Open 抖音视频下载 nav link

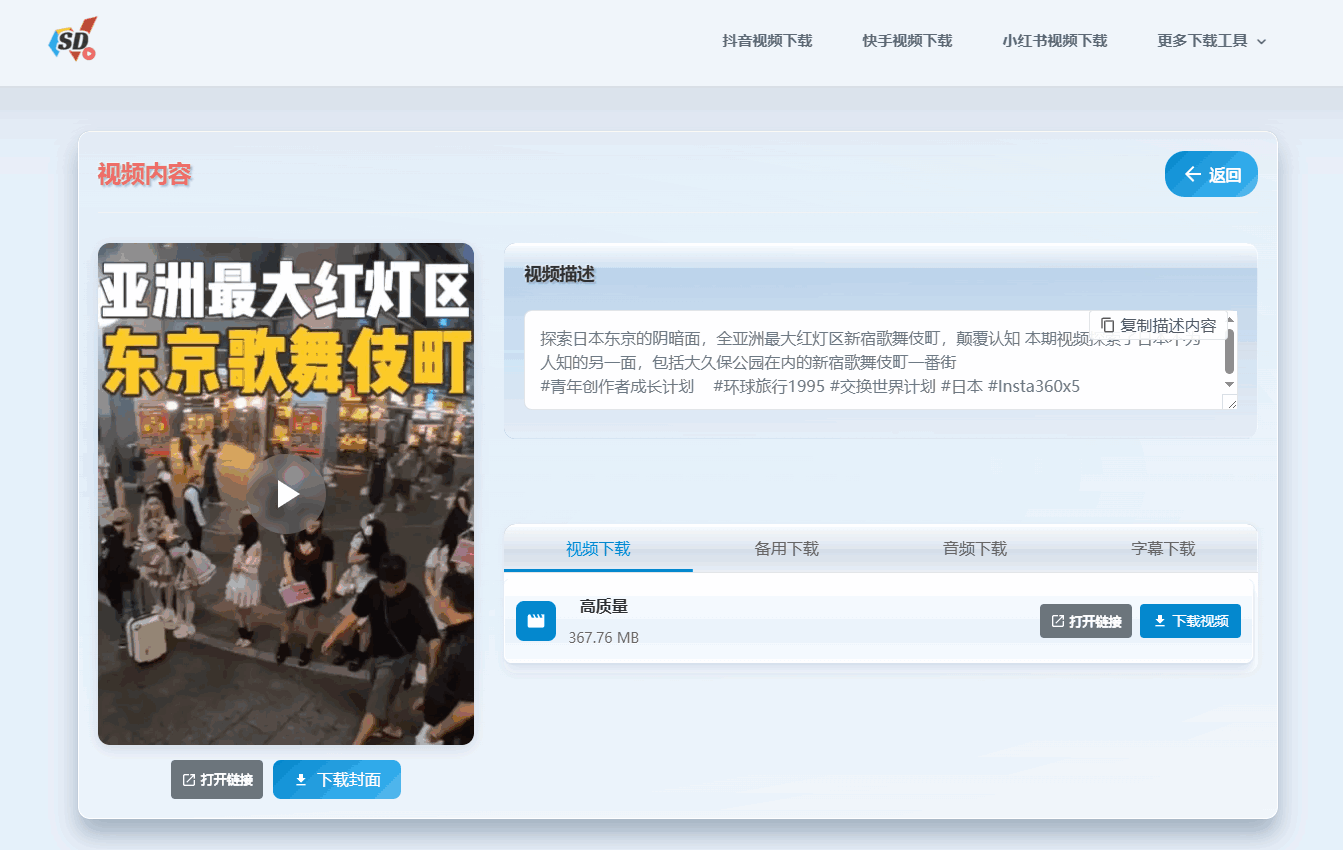click(767, 41)
